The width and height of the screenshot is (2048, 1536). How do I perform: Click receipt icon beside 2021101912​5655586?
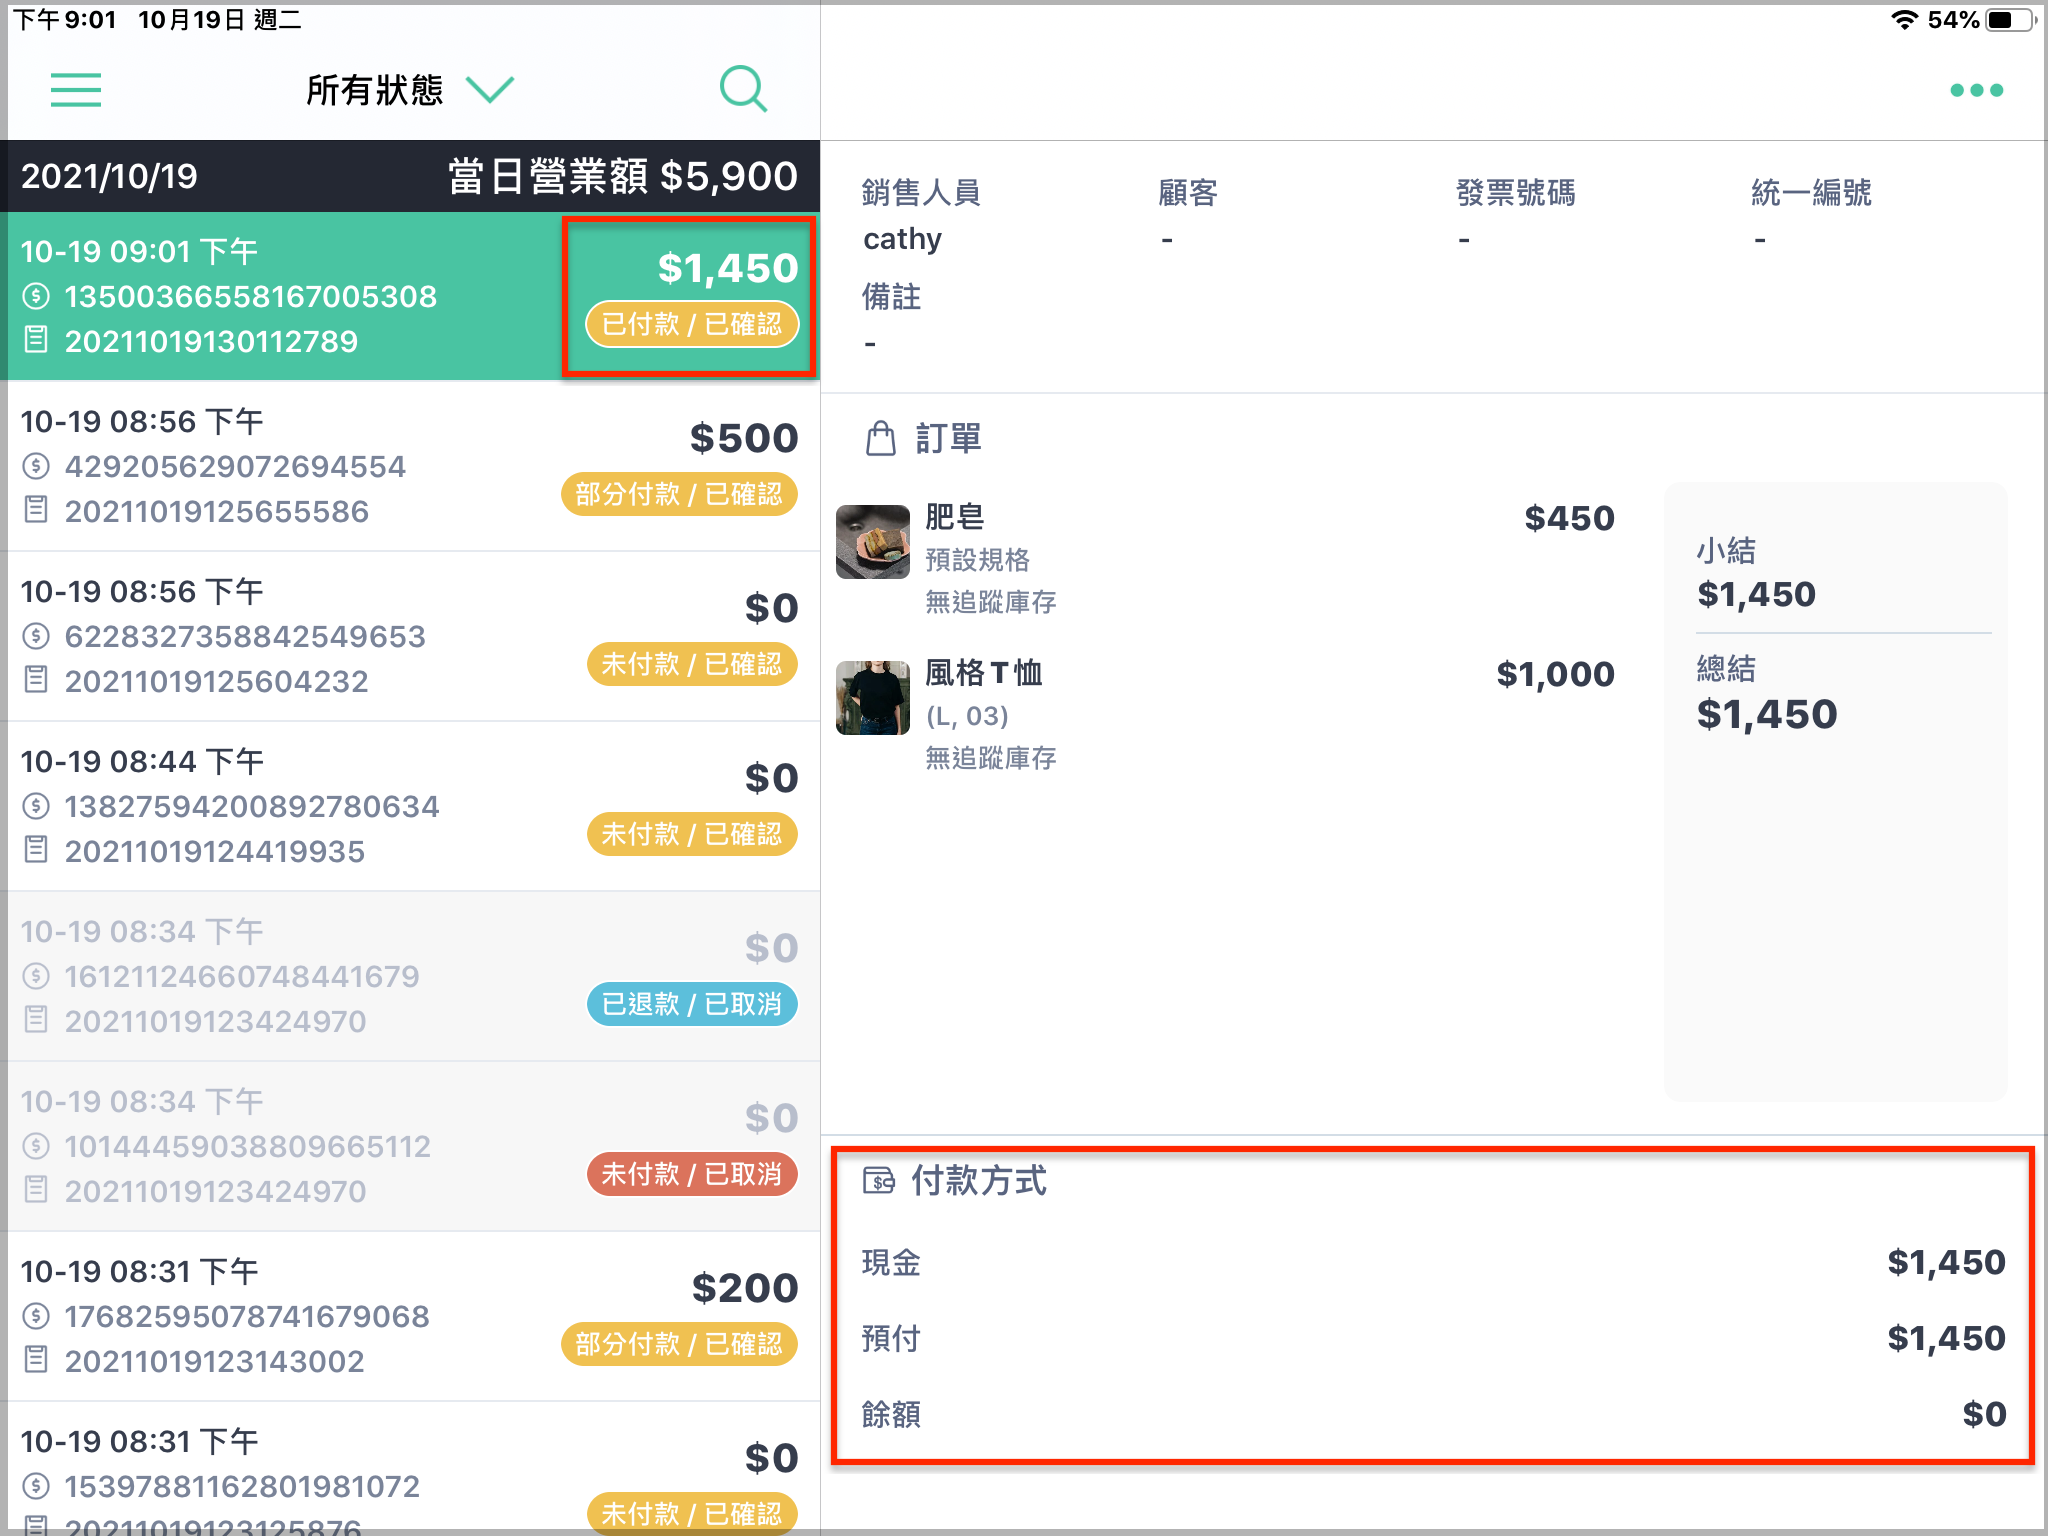36,510
